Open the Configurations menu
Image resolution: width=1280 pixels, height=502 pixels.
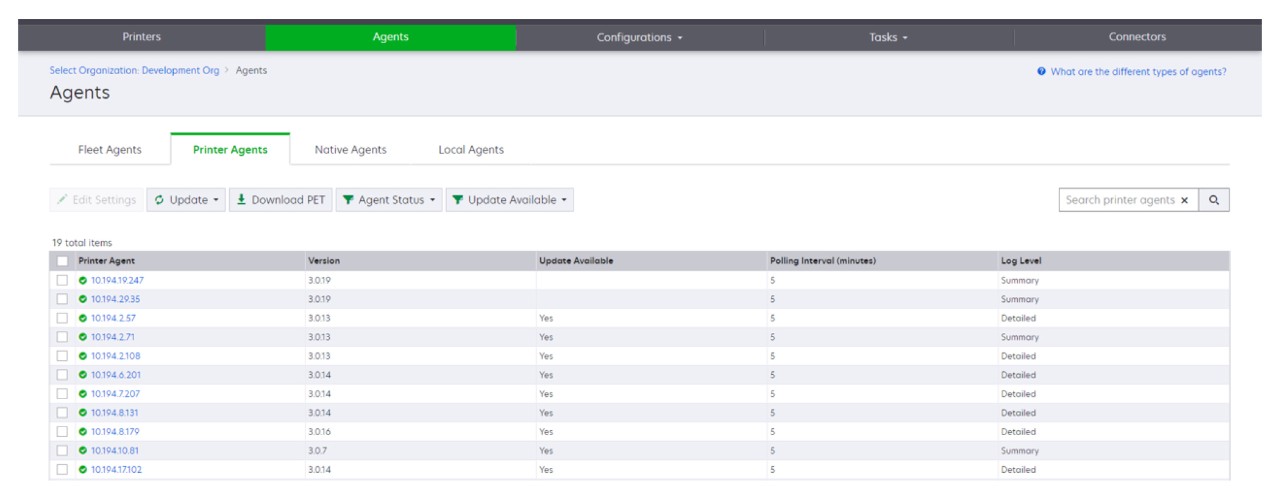pos(639,37)
